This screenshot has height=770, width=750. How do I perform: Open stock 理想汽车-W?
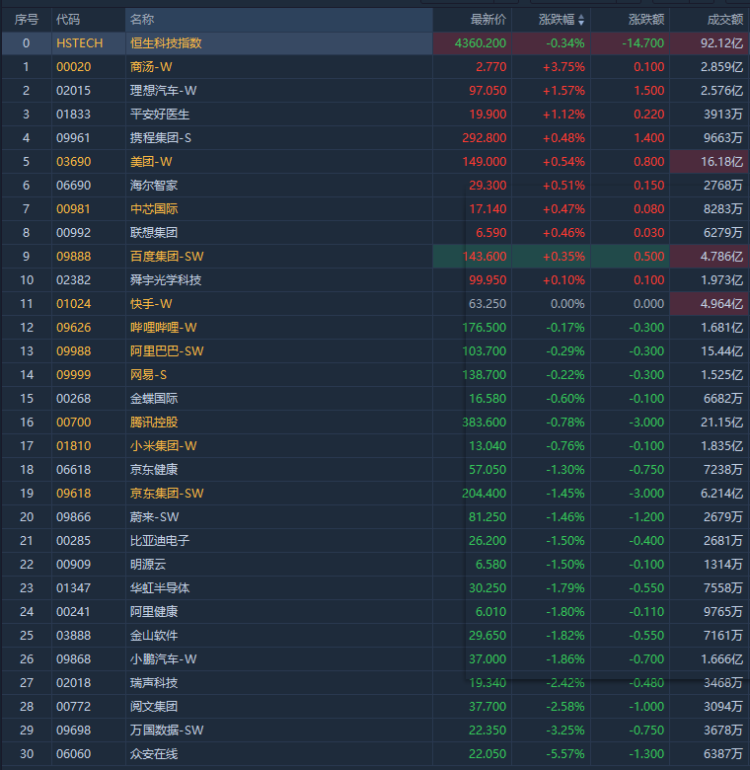(x=163, y=90)
